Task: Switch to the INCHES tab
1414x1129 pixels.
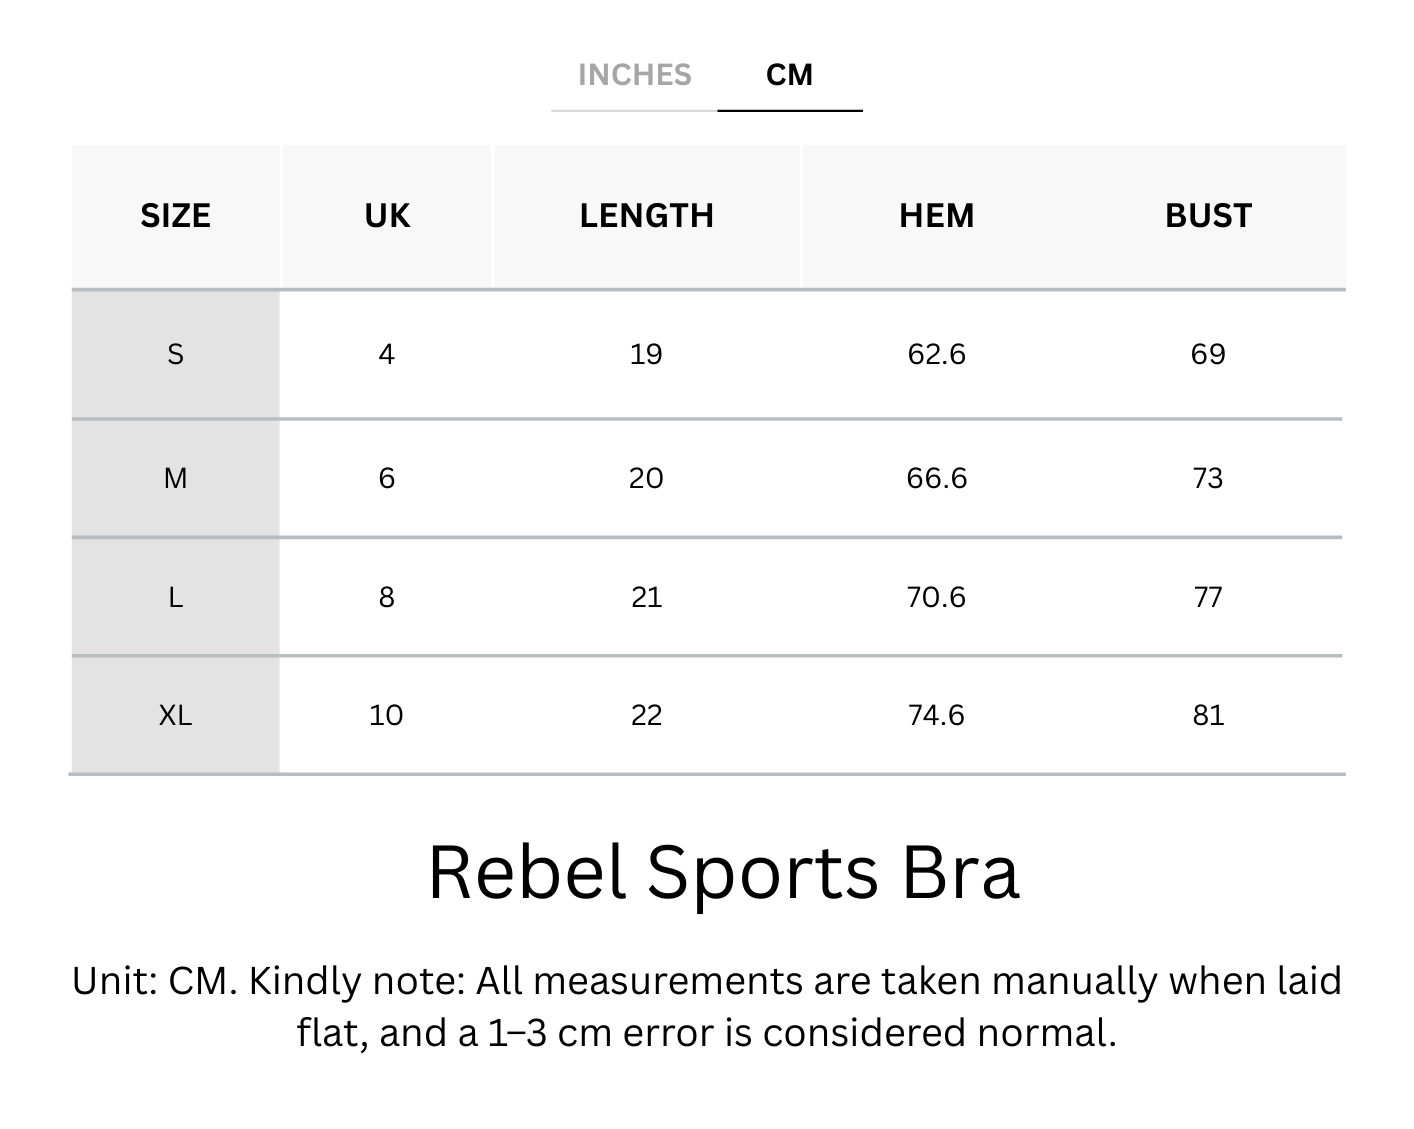Action: click(634, 75)
